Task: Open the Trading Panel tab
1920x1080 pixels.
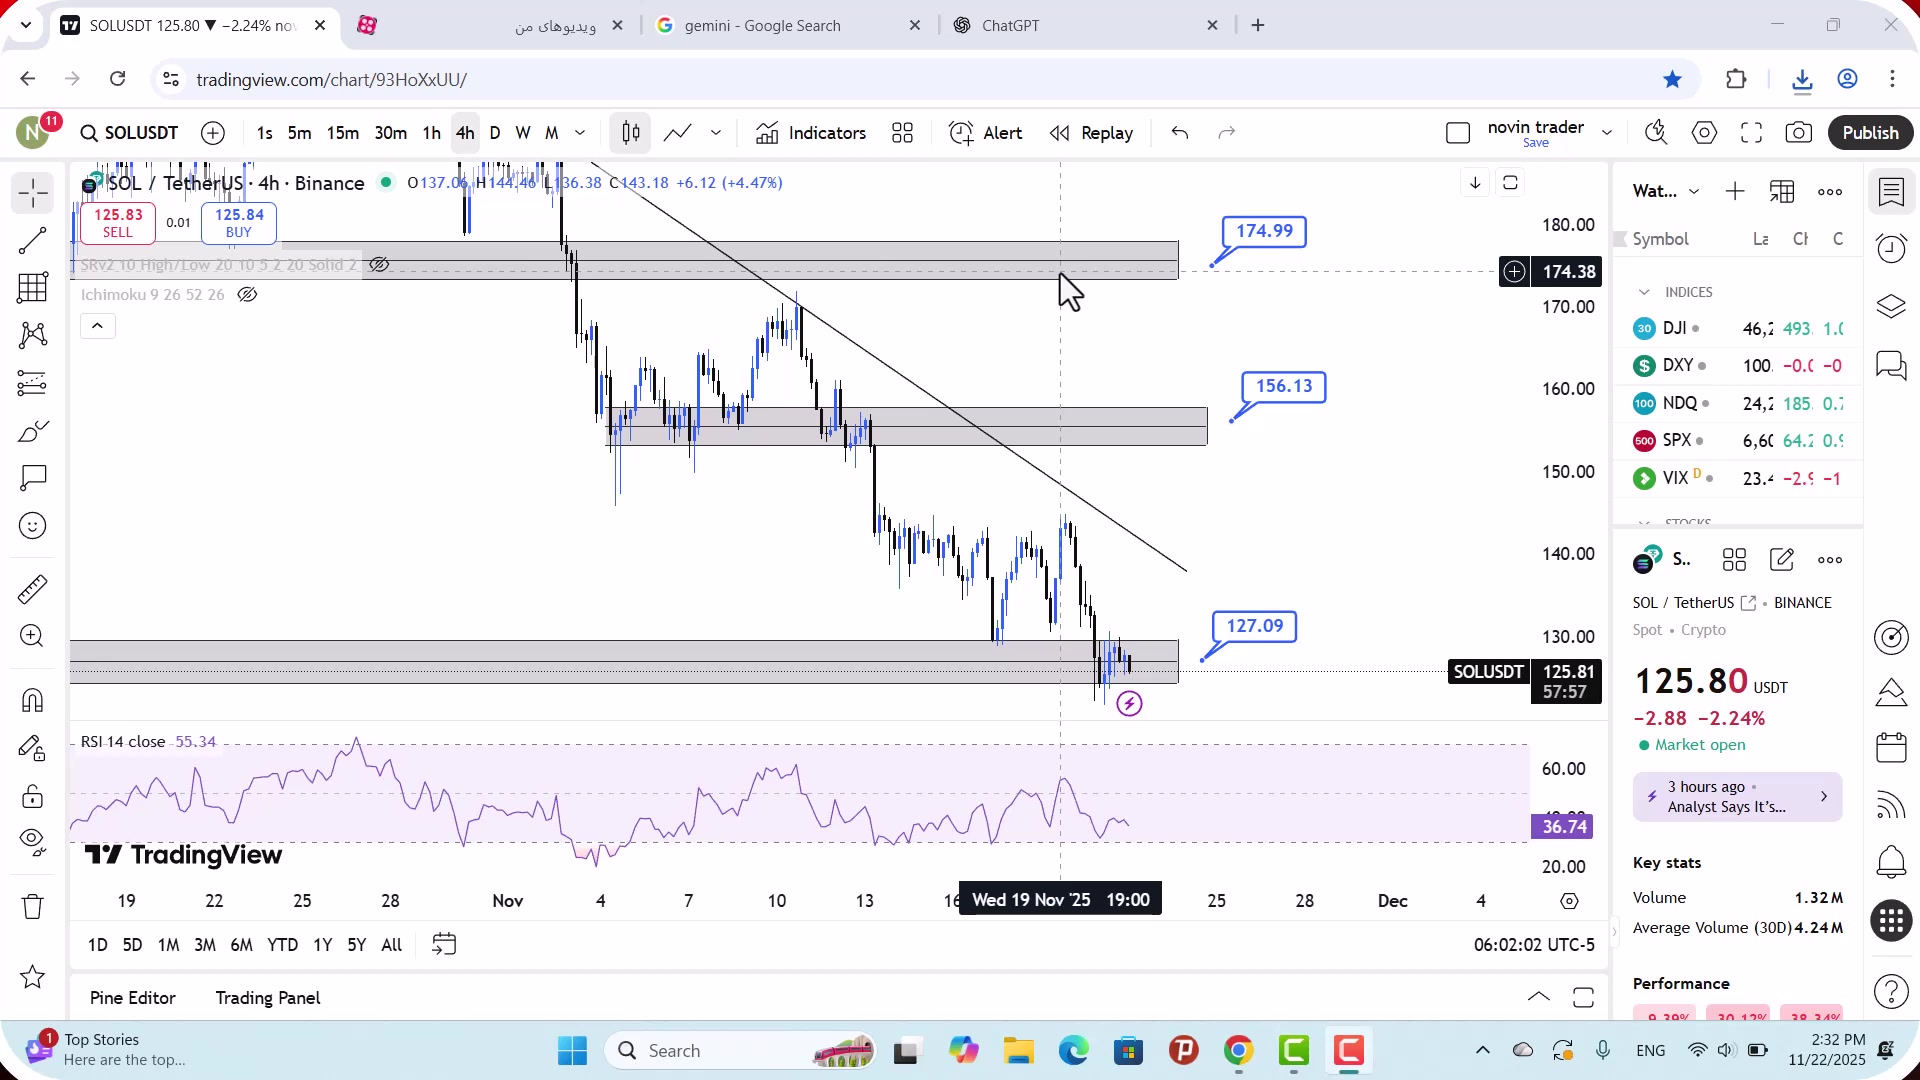Action: tap(268, 998)
